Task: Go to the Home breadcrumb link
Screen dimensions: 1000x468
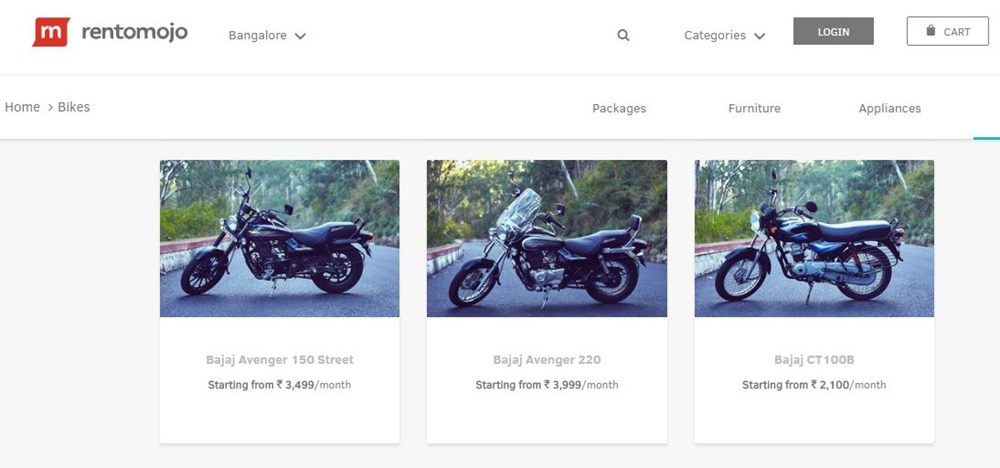Action: click(22, 107)
